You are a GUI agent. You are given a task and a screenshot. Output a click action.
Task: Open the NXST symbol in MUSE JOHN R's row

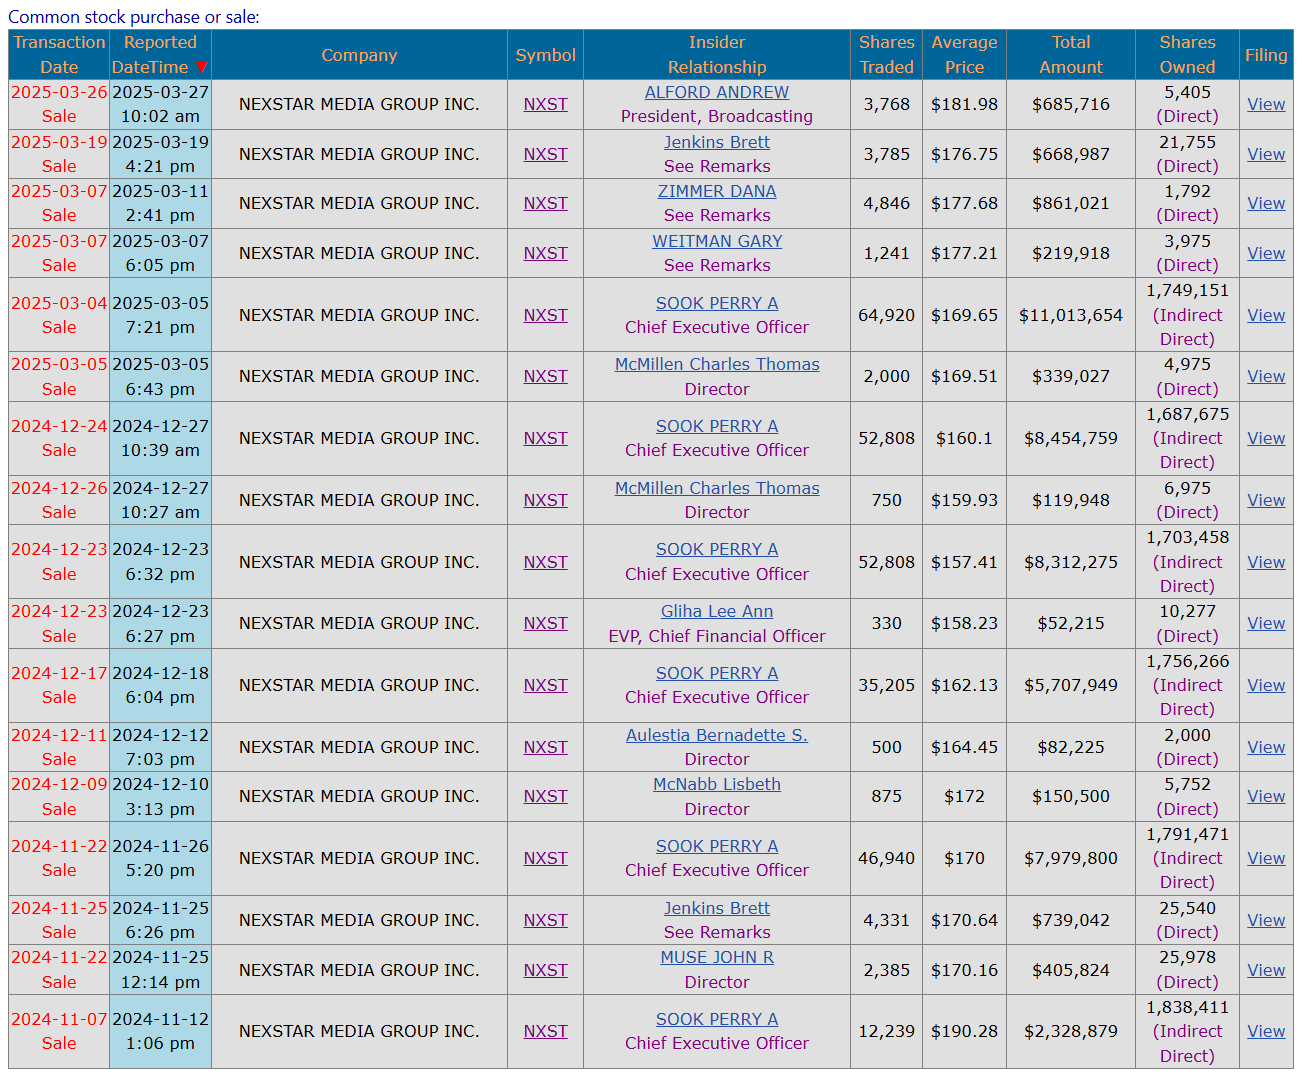(x=545, y=970)
